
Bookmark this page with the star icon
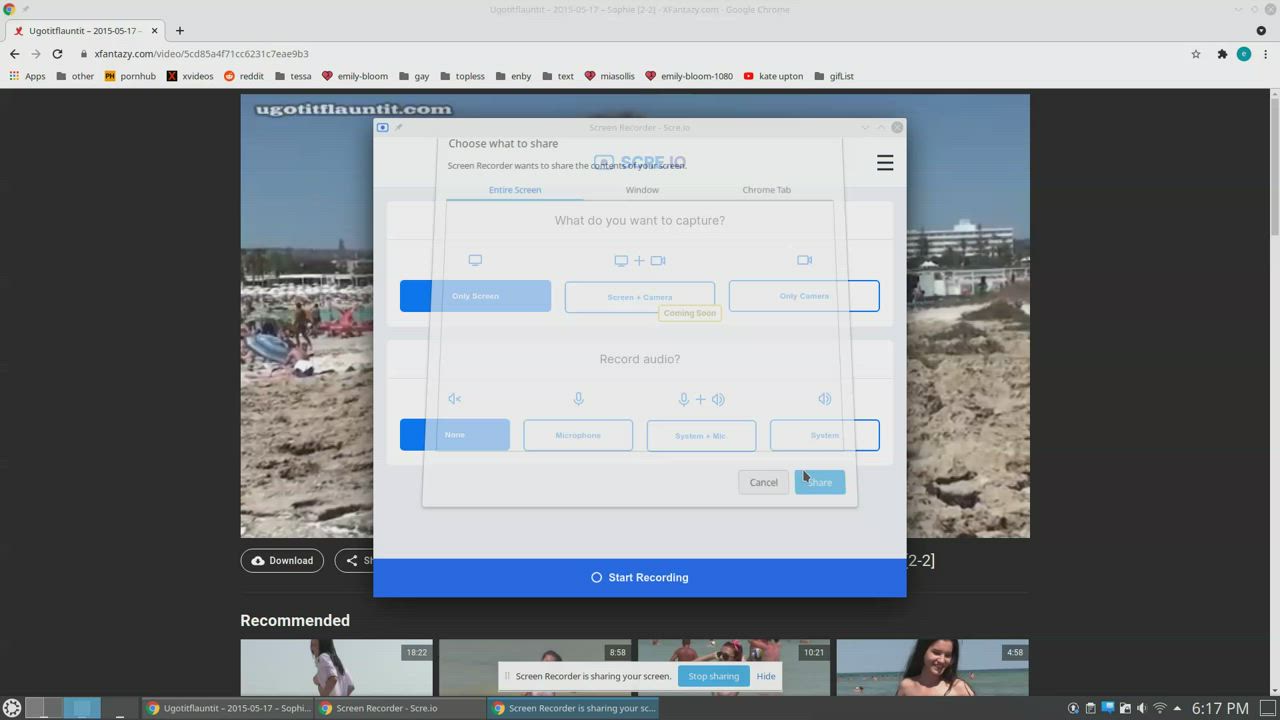click(x=1195, y=54)
